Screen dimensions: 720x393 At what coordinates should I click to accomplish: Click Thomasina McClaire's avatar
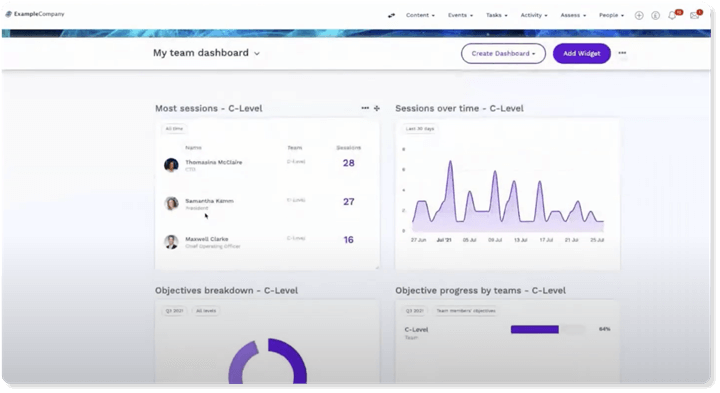point(171,165)
